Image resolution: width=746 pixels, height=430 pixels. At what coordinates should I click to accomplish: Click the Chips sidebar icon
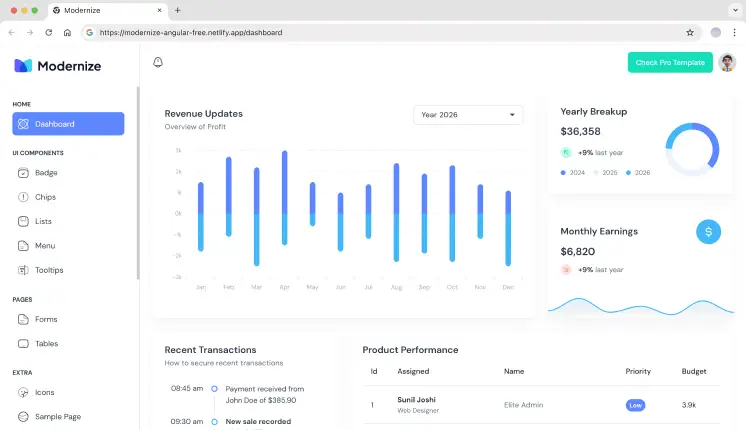[x=23, y=197]
